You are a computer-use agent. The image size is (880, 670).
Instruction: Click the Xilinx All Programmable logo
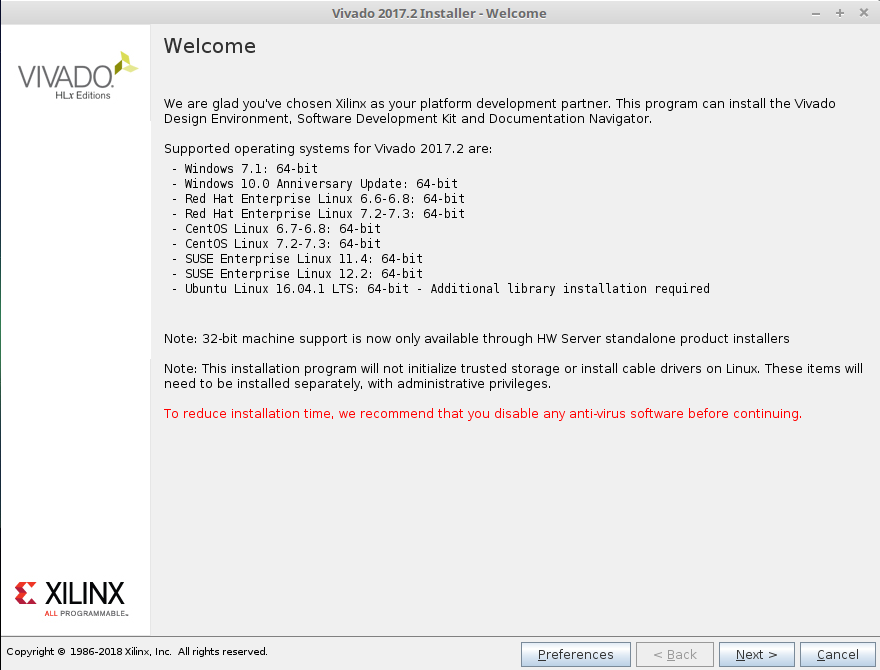(x=71, y=599)
